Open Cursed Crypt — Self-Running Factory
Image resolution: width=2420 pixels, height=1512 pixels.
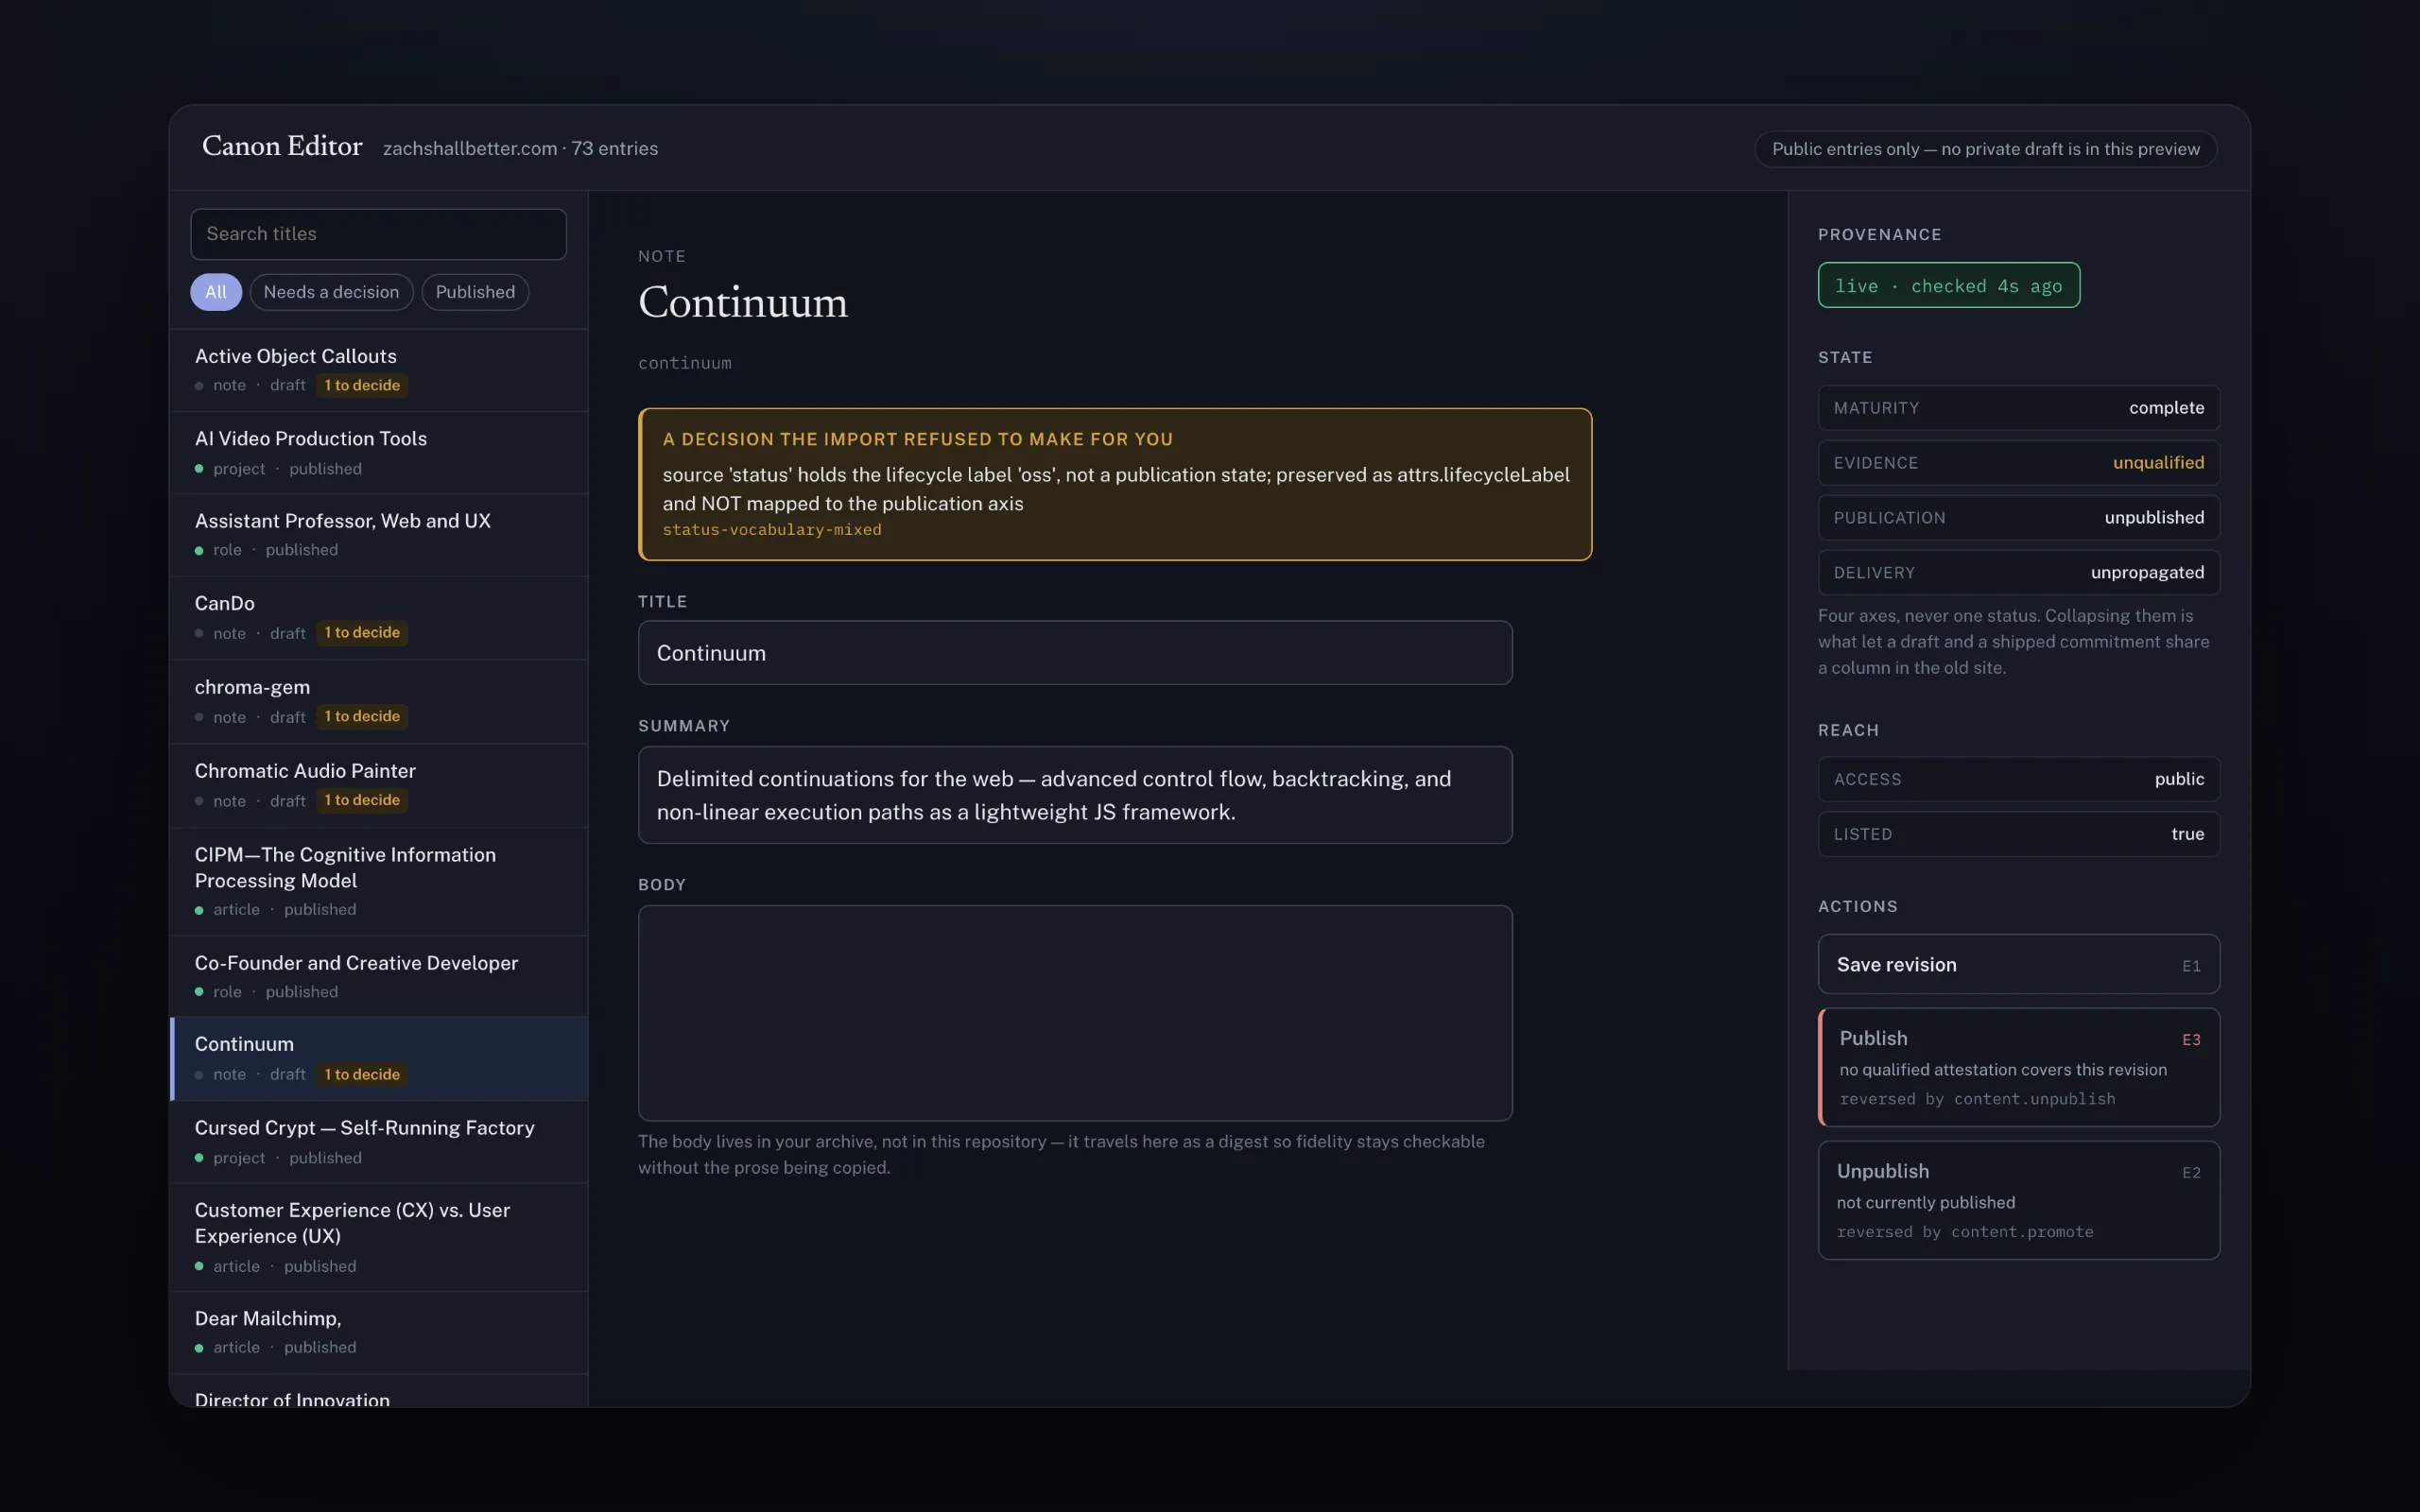379,1142
